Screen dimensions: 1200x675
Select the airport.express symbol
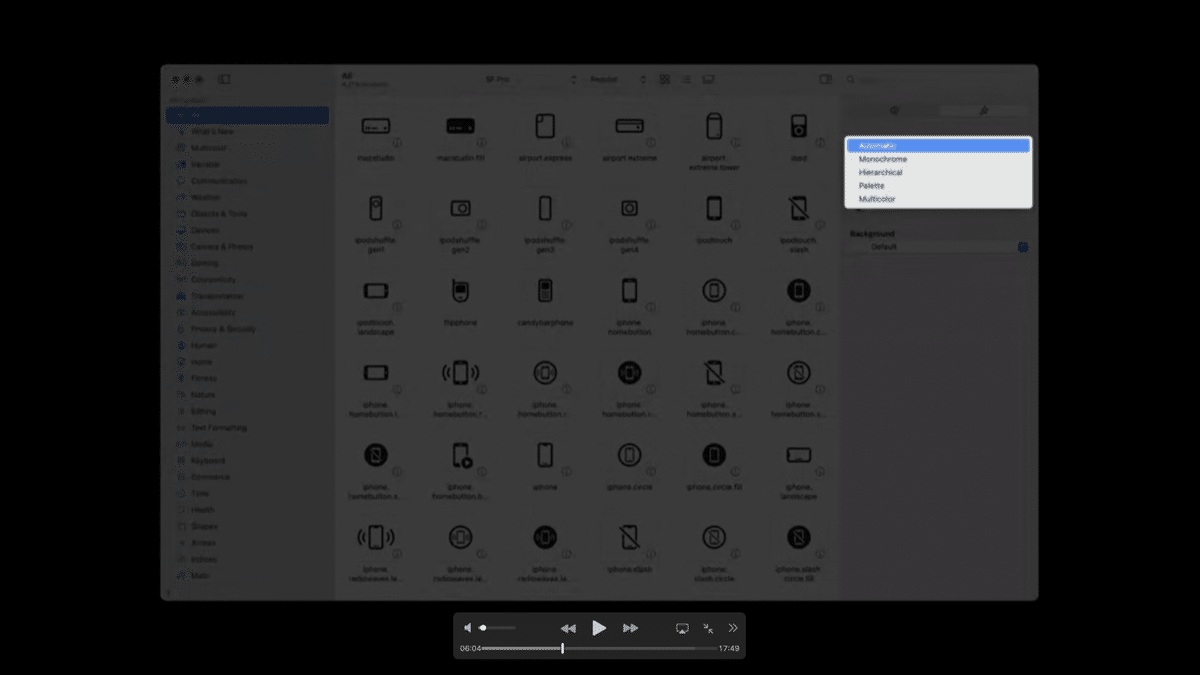tap(545, 127)
